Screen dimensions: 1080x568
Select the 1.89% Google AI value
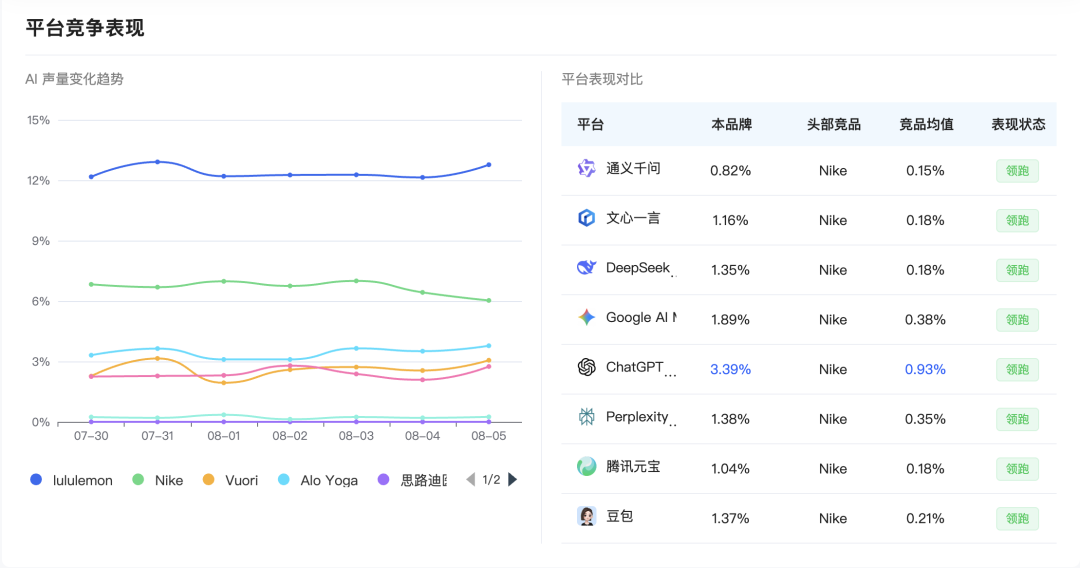point(730,319)
